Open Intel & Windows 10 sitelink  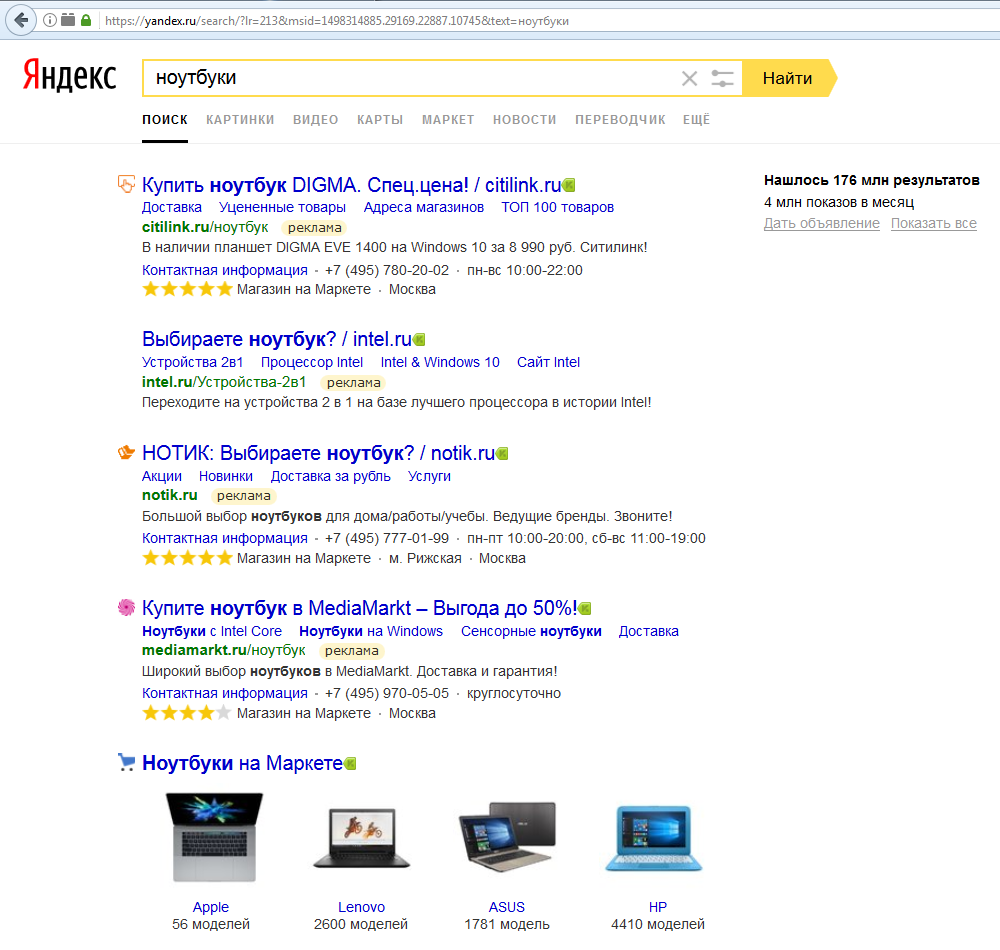click(440, 362)
